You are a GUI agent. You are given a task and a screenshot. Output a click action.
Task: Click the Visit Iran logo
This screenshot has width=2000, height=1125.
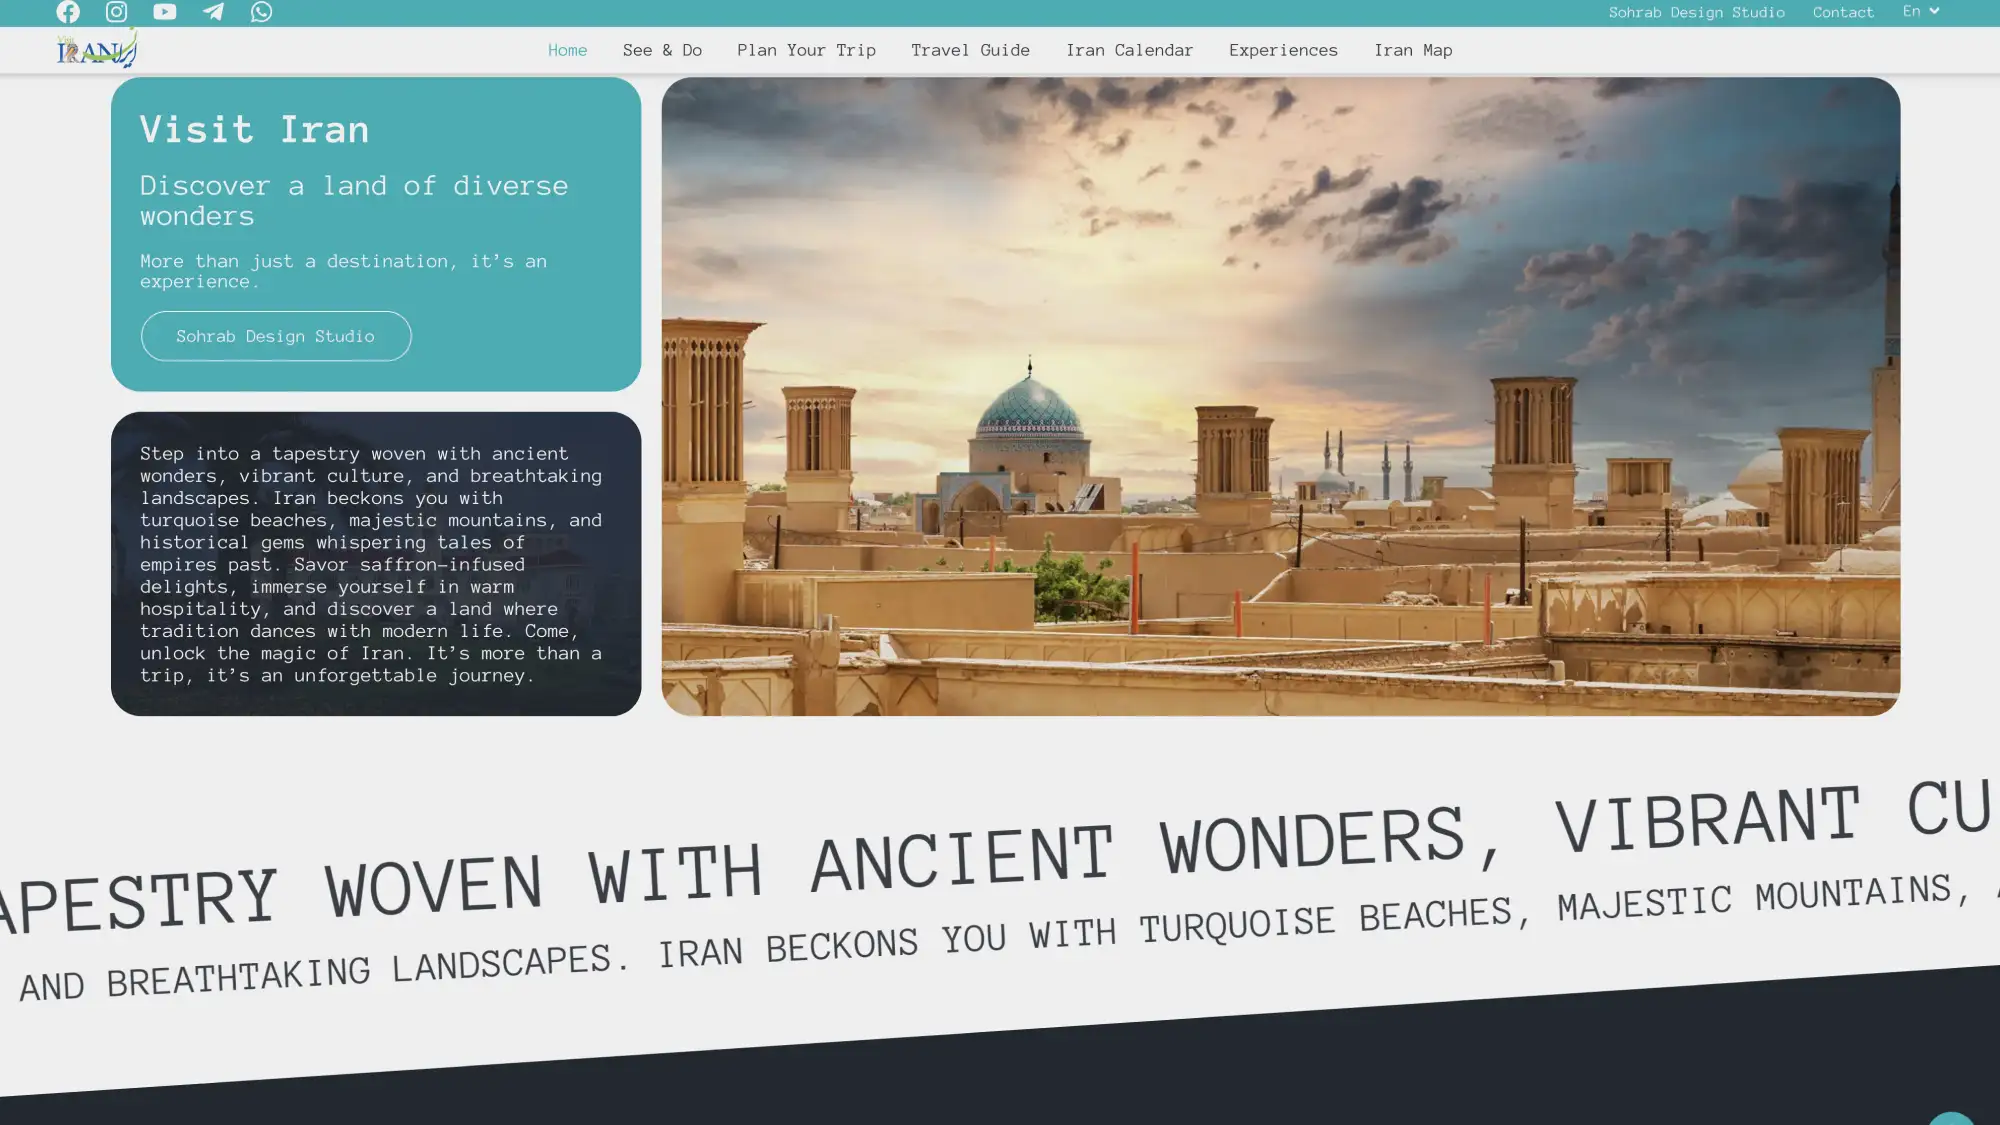coord(97,49)
